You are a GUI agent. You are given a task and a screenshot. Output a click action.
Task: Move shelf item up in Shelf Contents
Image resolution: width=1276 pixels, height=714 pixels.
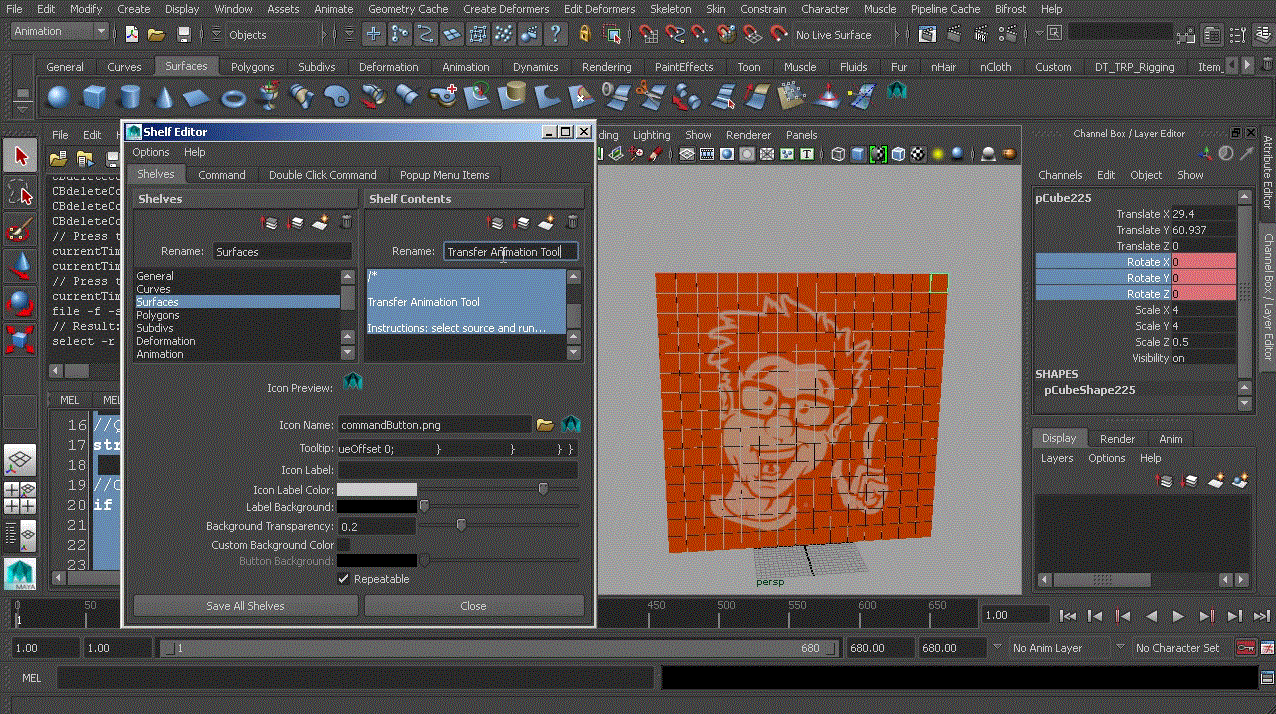tap(496, 222)
